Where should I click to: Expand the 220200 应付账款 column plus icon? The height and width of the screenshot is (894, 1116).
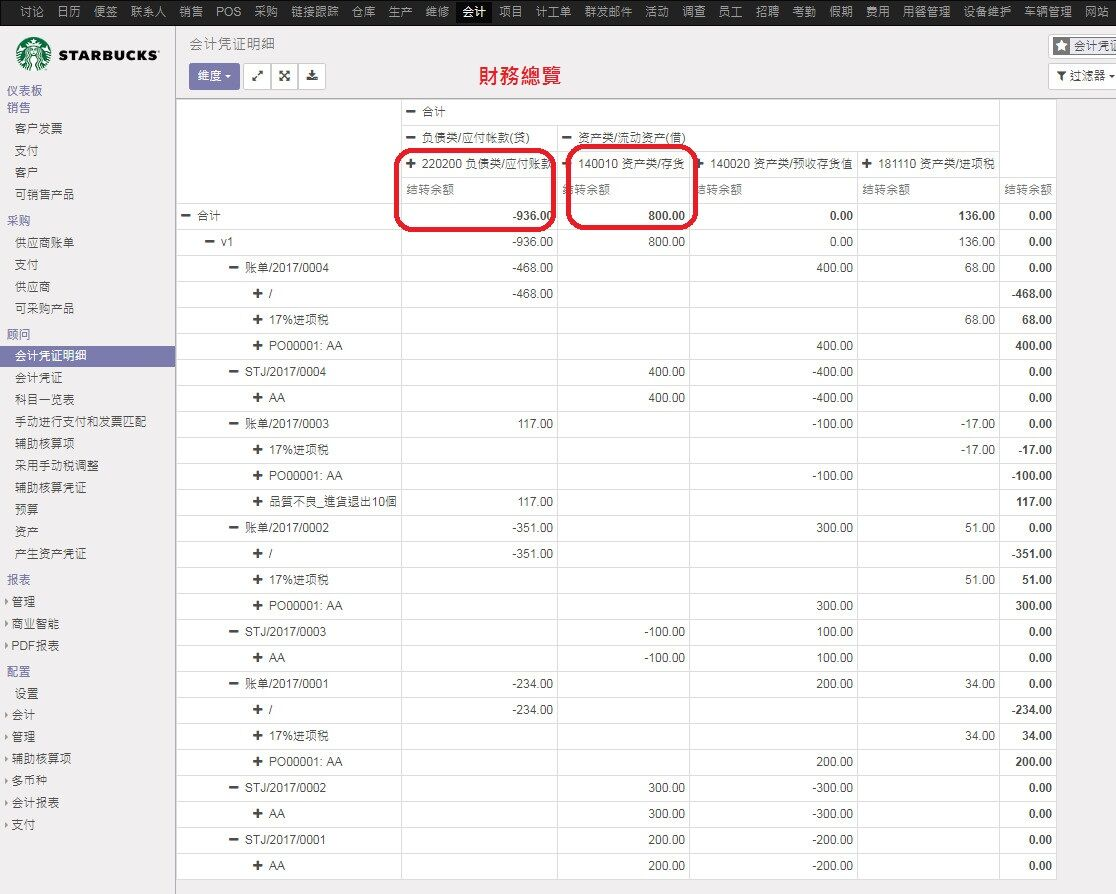tap(411, 164)
